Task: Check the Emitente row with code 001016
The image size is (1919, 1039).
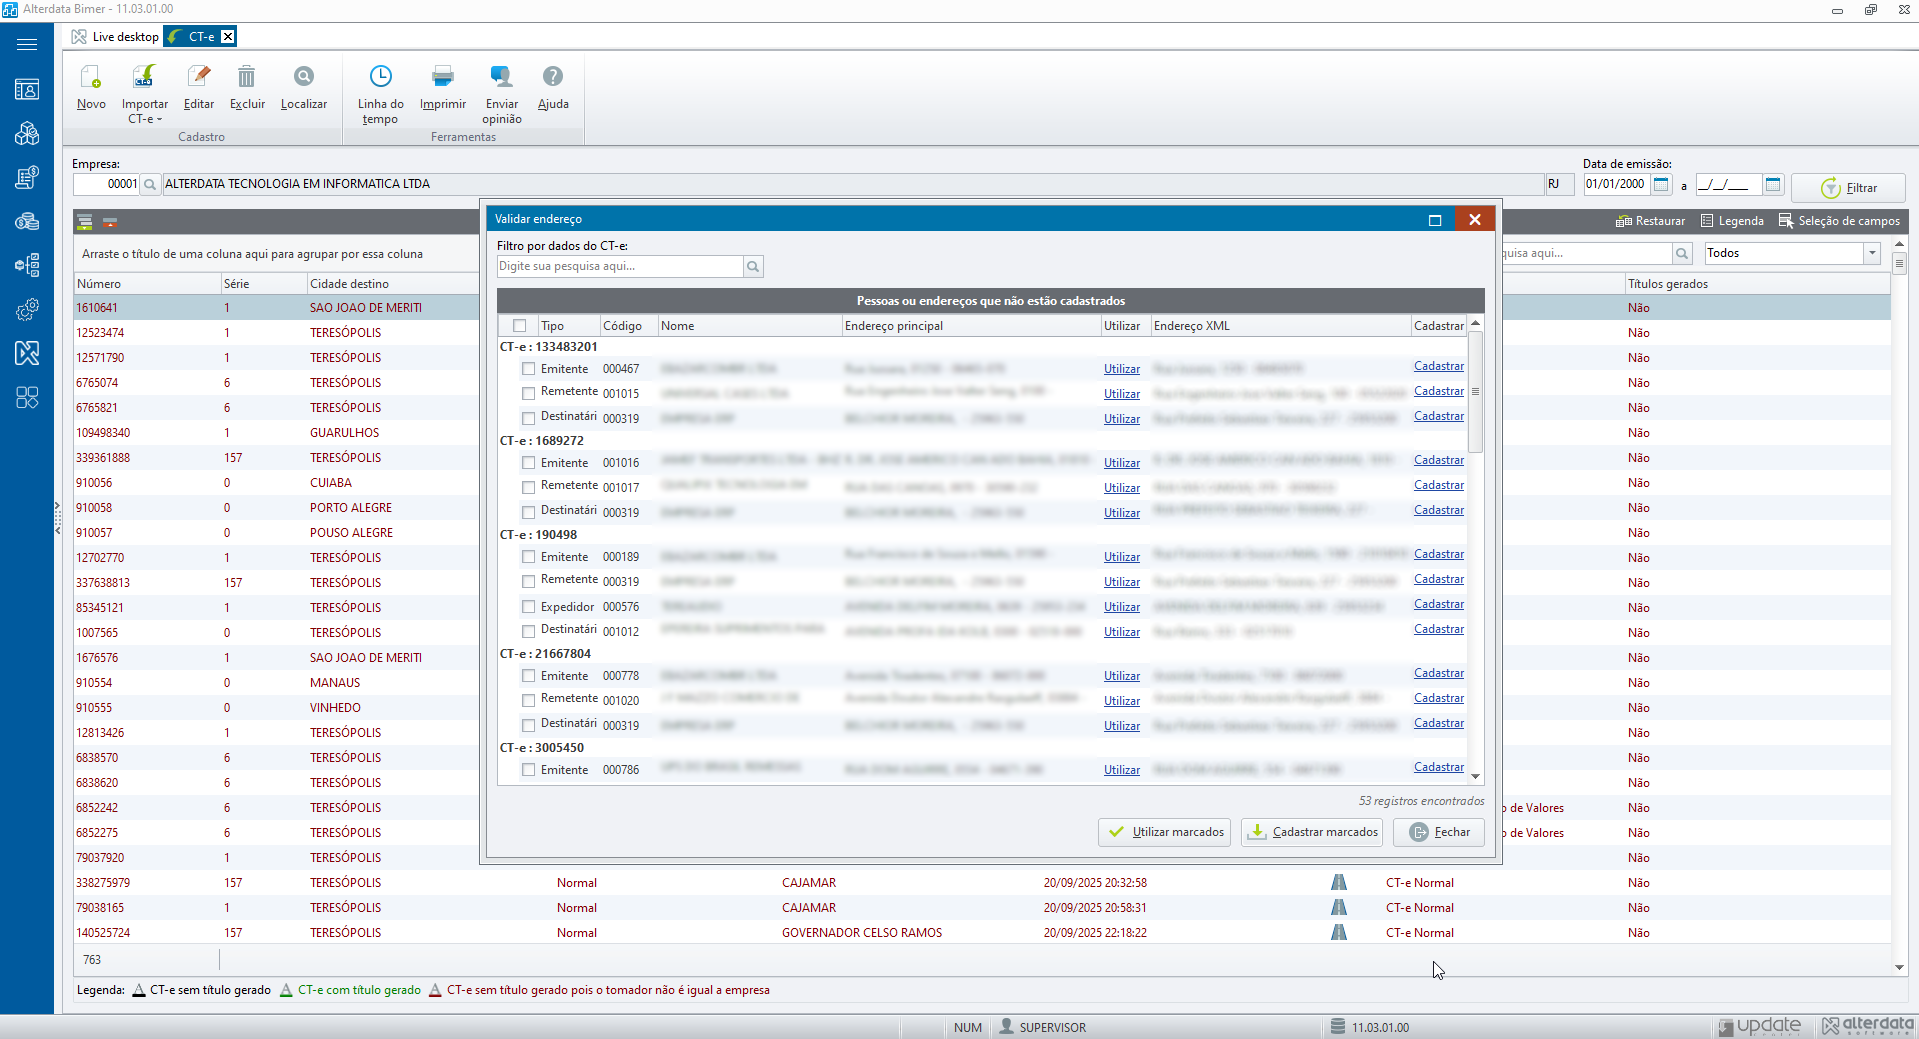Action: click(x=528, y=463)
